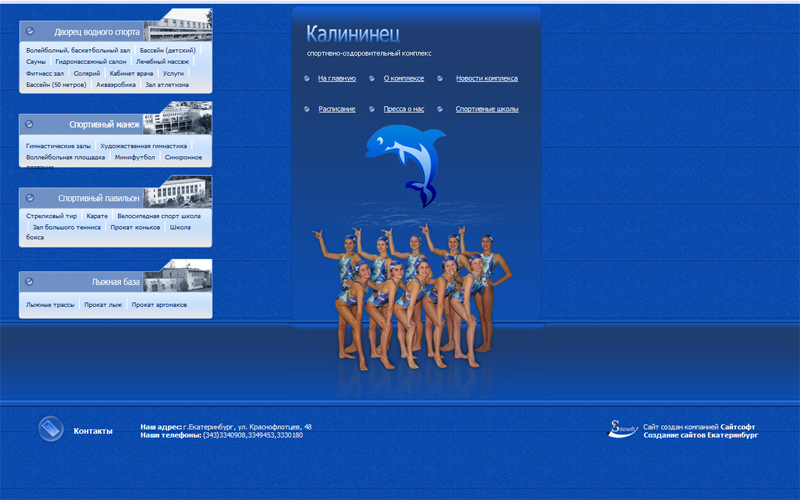800x500 pixels.
Task: Open Гимнастические залы link
Action: (x=58, y=145)
